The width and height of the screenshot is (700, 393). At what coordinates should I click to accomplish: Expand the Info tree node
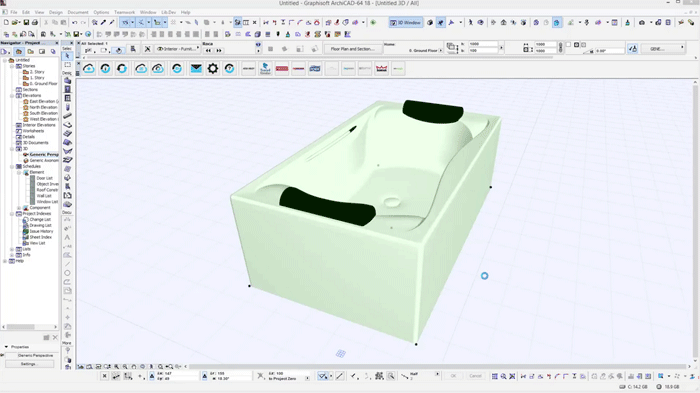[12, 255]
